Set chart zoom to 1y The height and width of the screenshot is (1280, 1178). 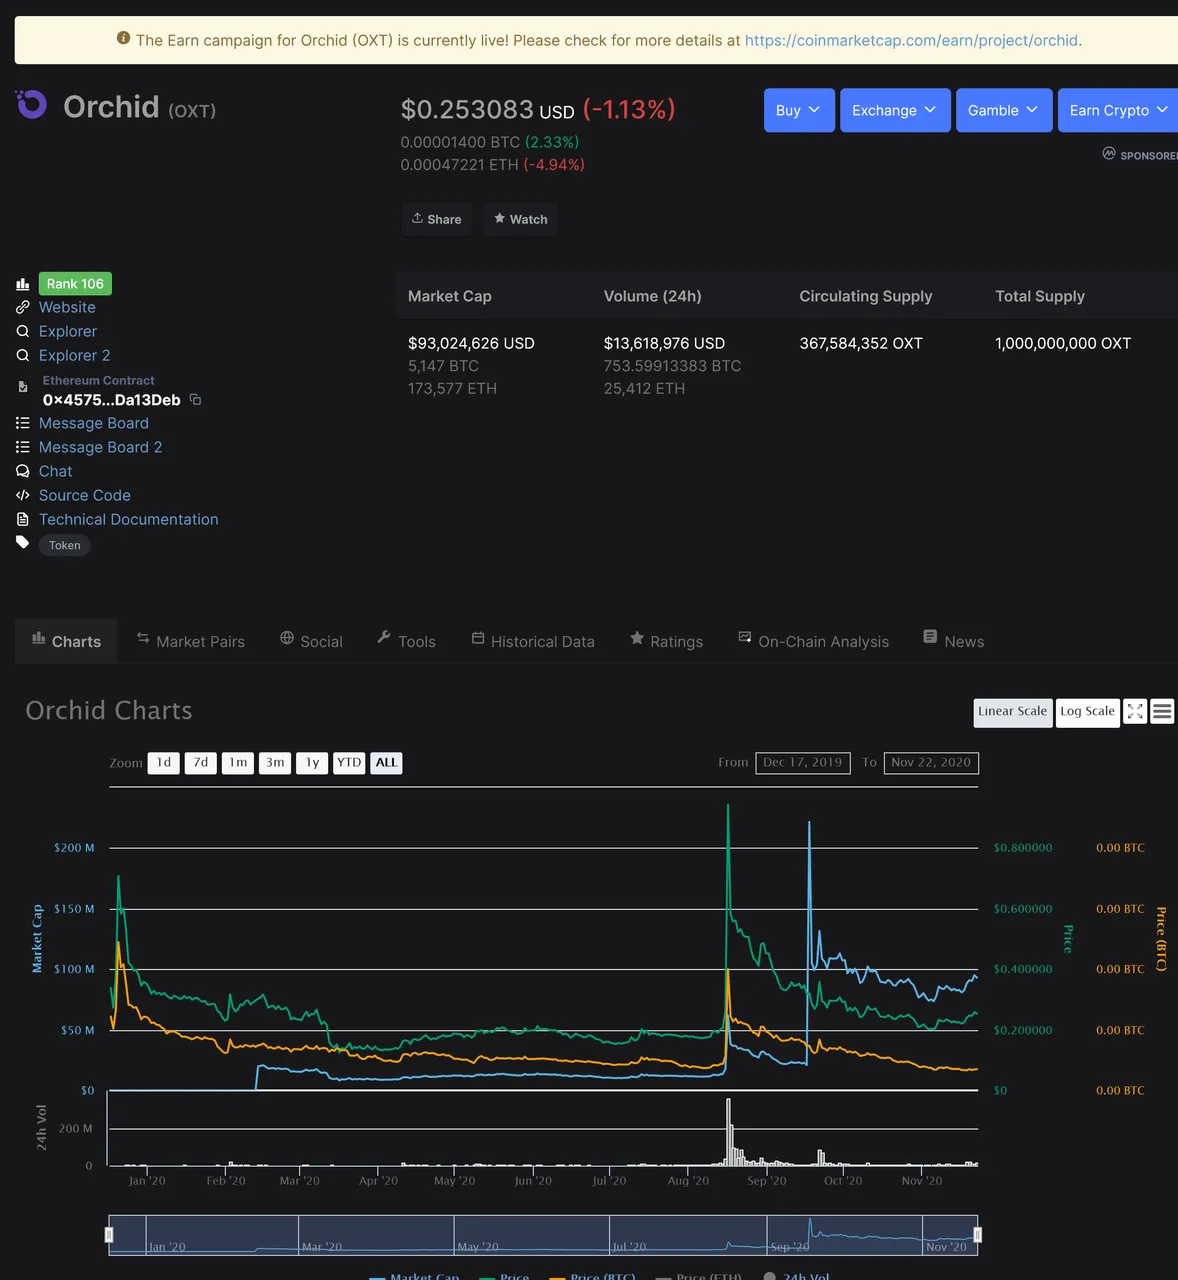point(312,763)
